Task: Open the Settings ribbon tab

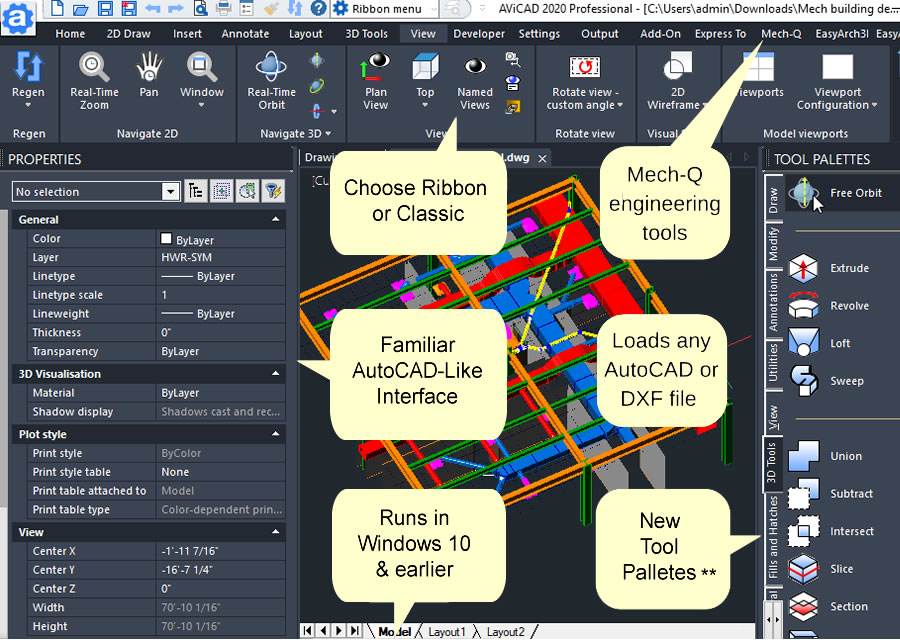Action: point(539,34)
